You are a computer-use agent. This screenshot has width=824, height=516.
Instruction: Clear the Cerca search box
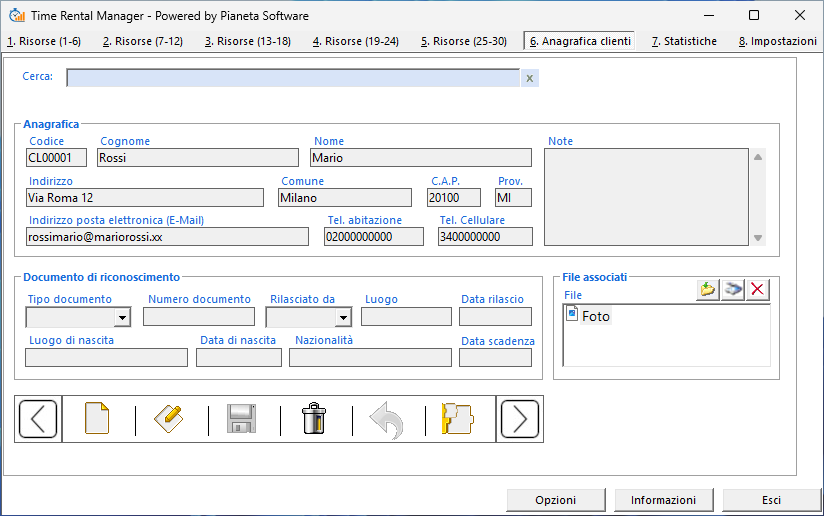pyautogui.click(x=529, y=78)
